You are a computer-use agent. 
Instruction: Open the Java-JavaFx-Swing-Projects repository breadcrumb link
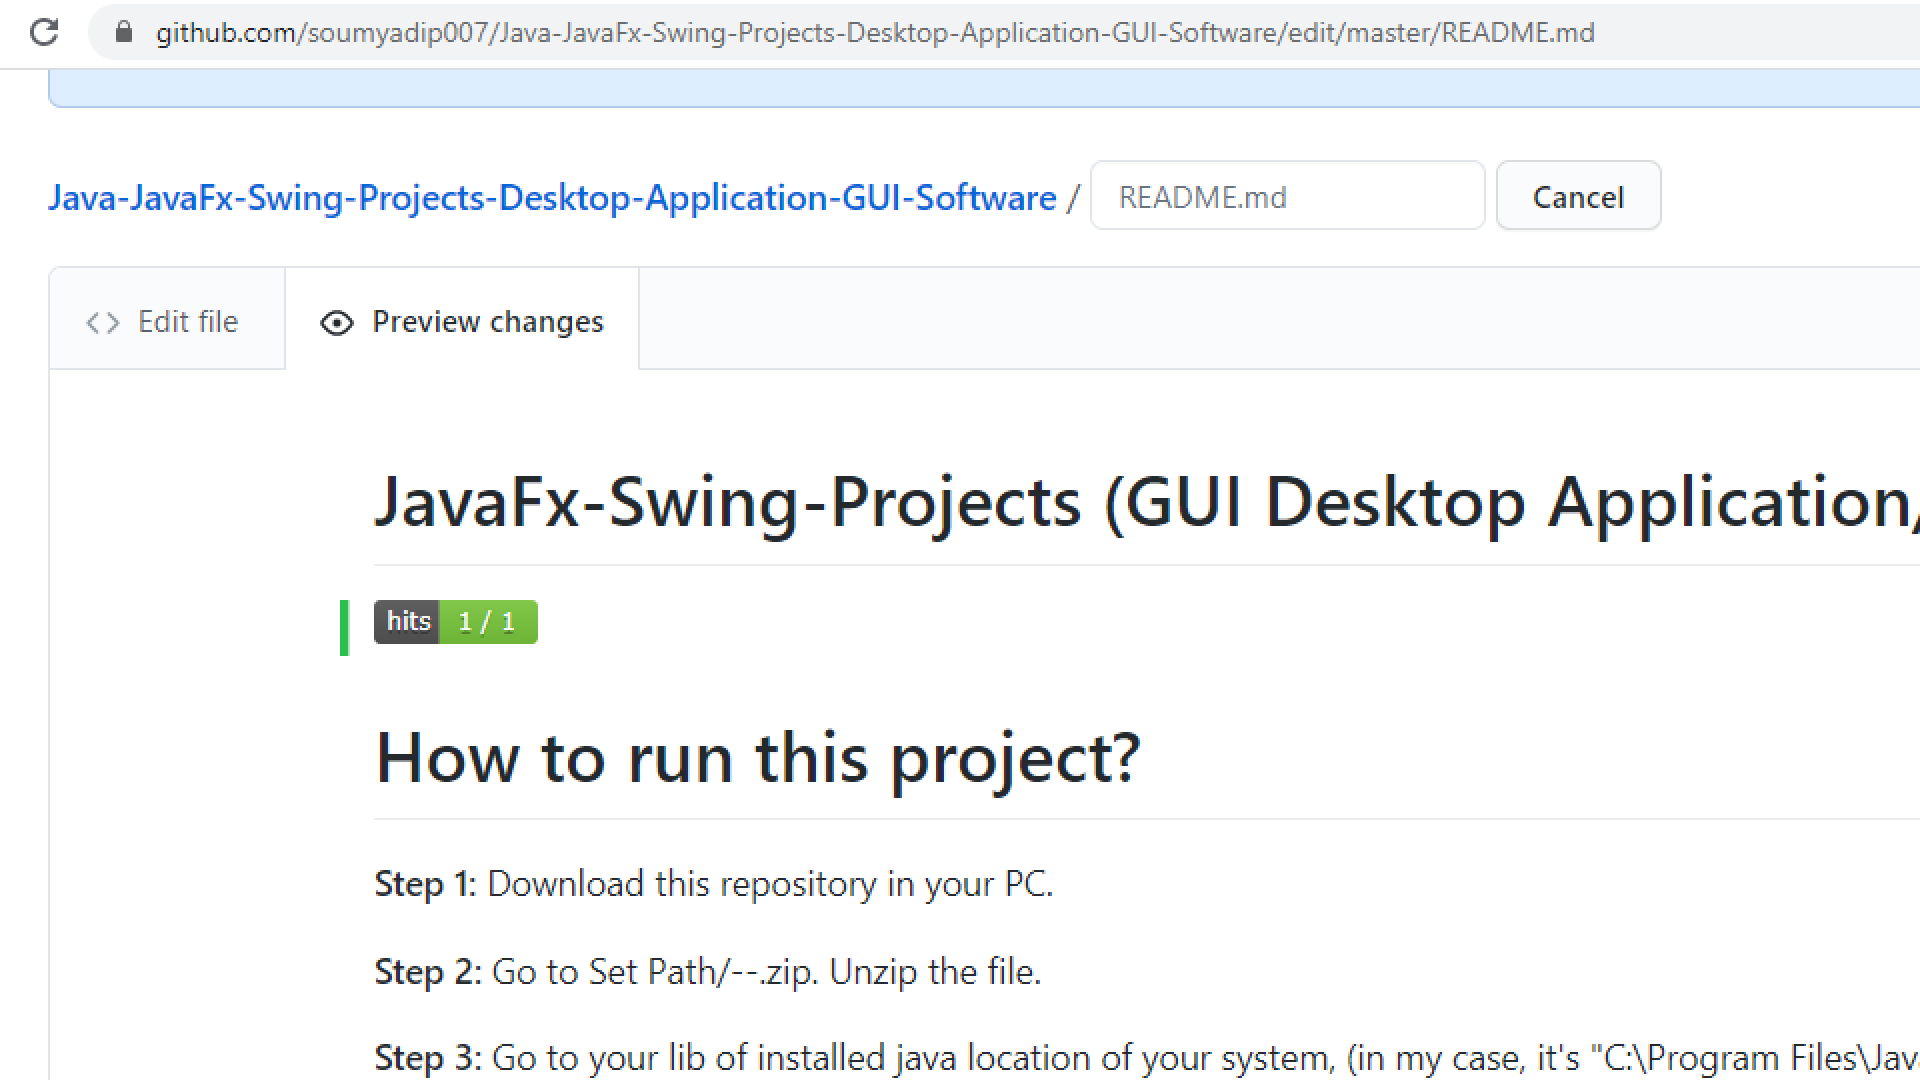coord(551,197)
